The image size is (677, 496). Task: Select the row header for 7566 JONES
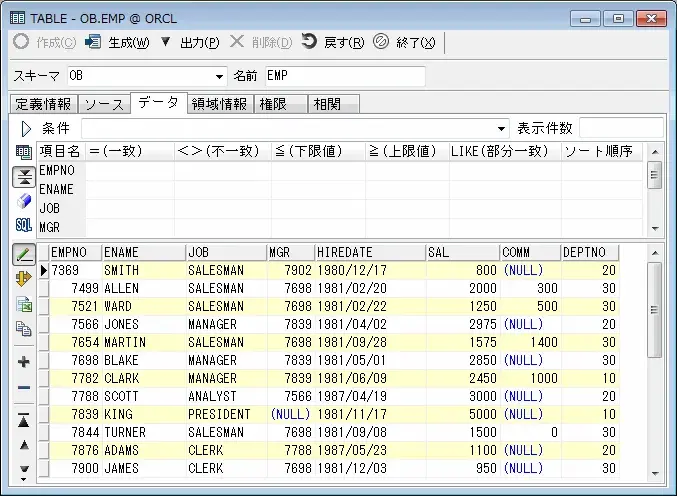point(44,324)
